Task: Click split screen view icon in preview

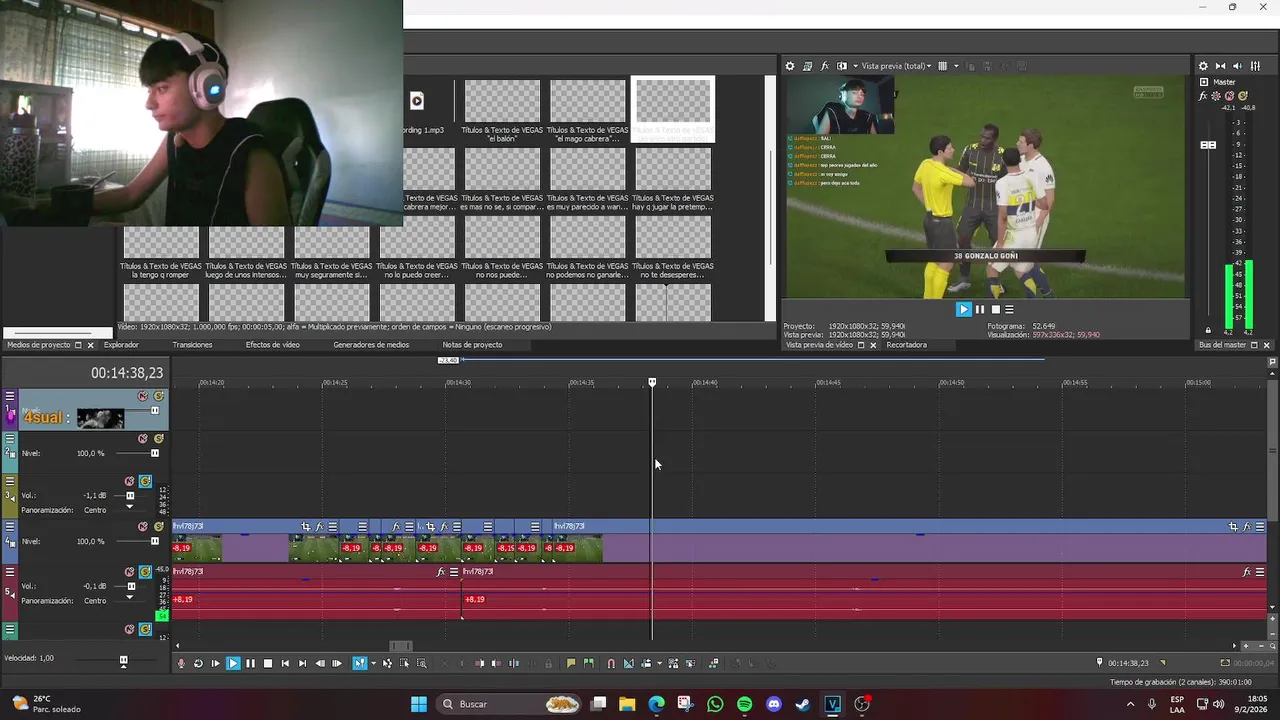Action: [x=842, y=66]
